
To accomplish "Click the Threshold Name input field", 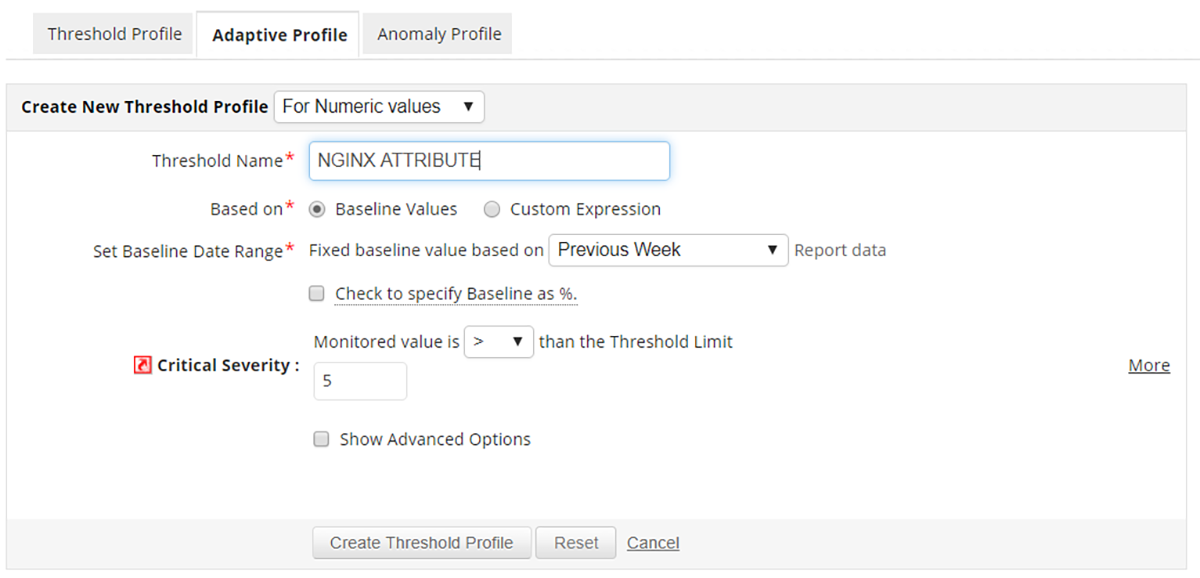I will click(x=489, y=161).
